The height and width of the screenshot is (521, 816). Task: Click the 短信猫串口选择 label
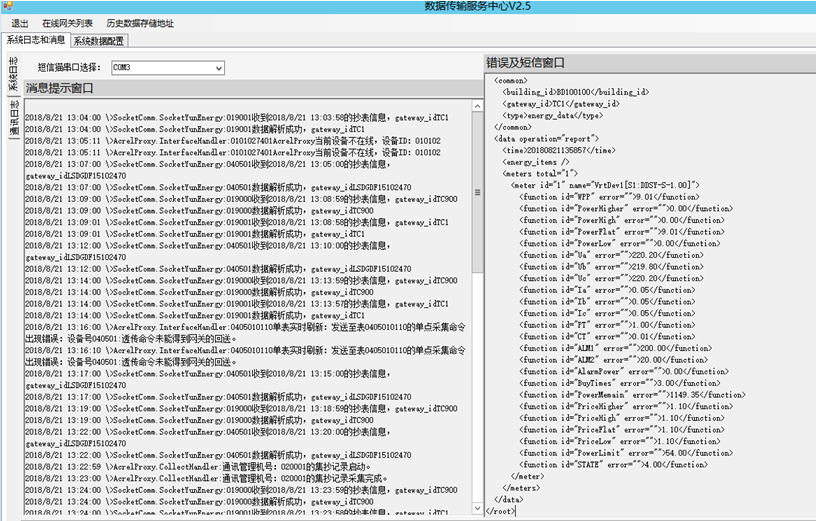[x=69, y=68]
